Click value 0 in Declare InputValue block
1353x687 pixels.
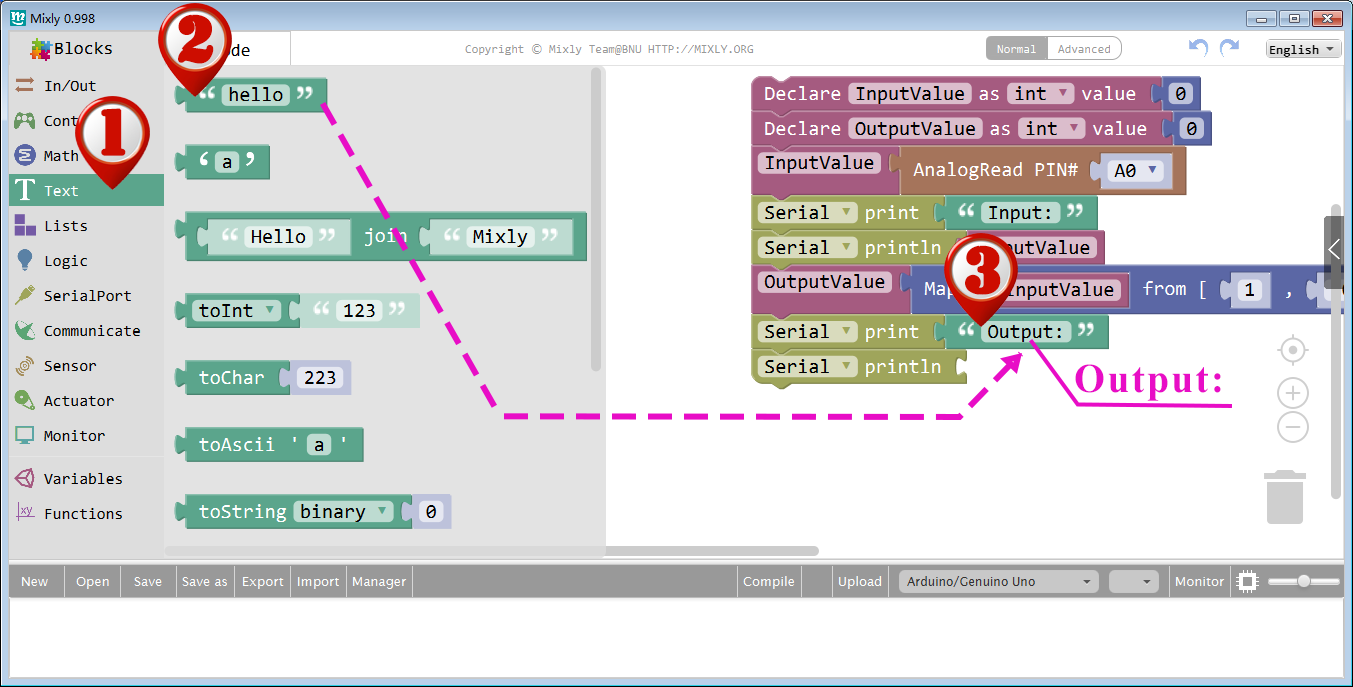pos(1180,94)
